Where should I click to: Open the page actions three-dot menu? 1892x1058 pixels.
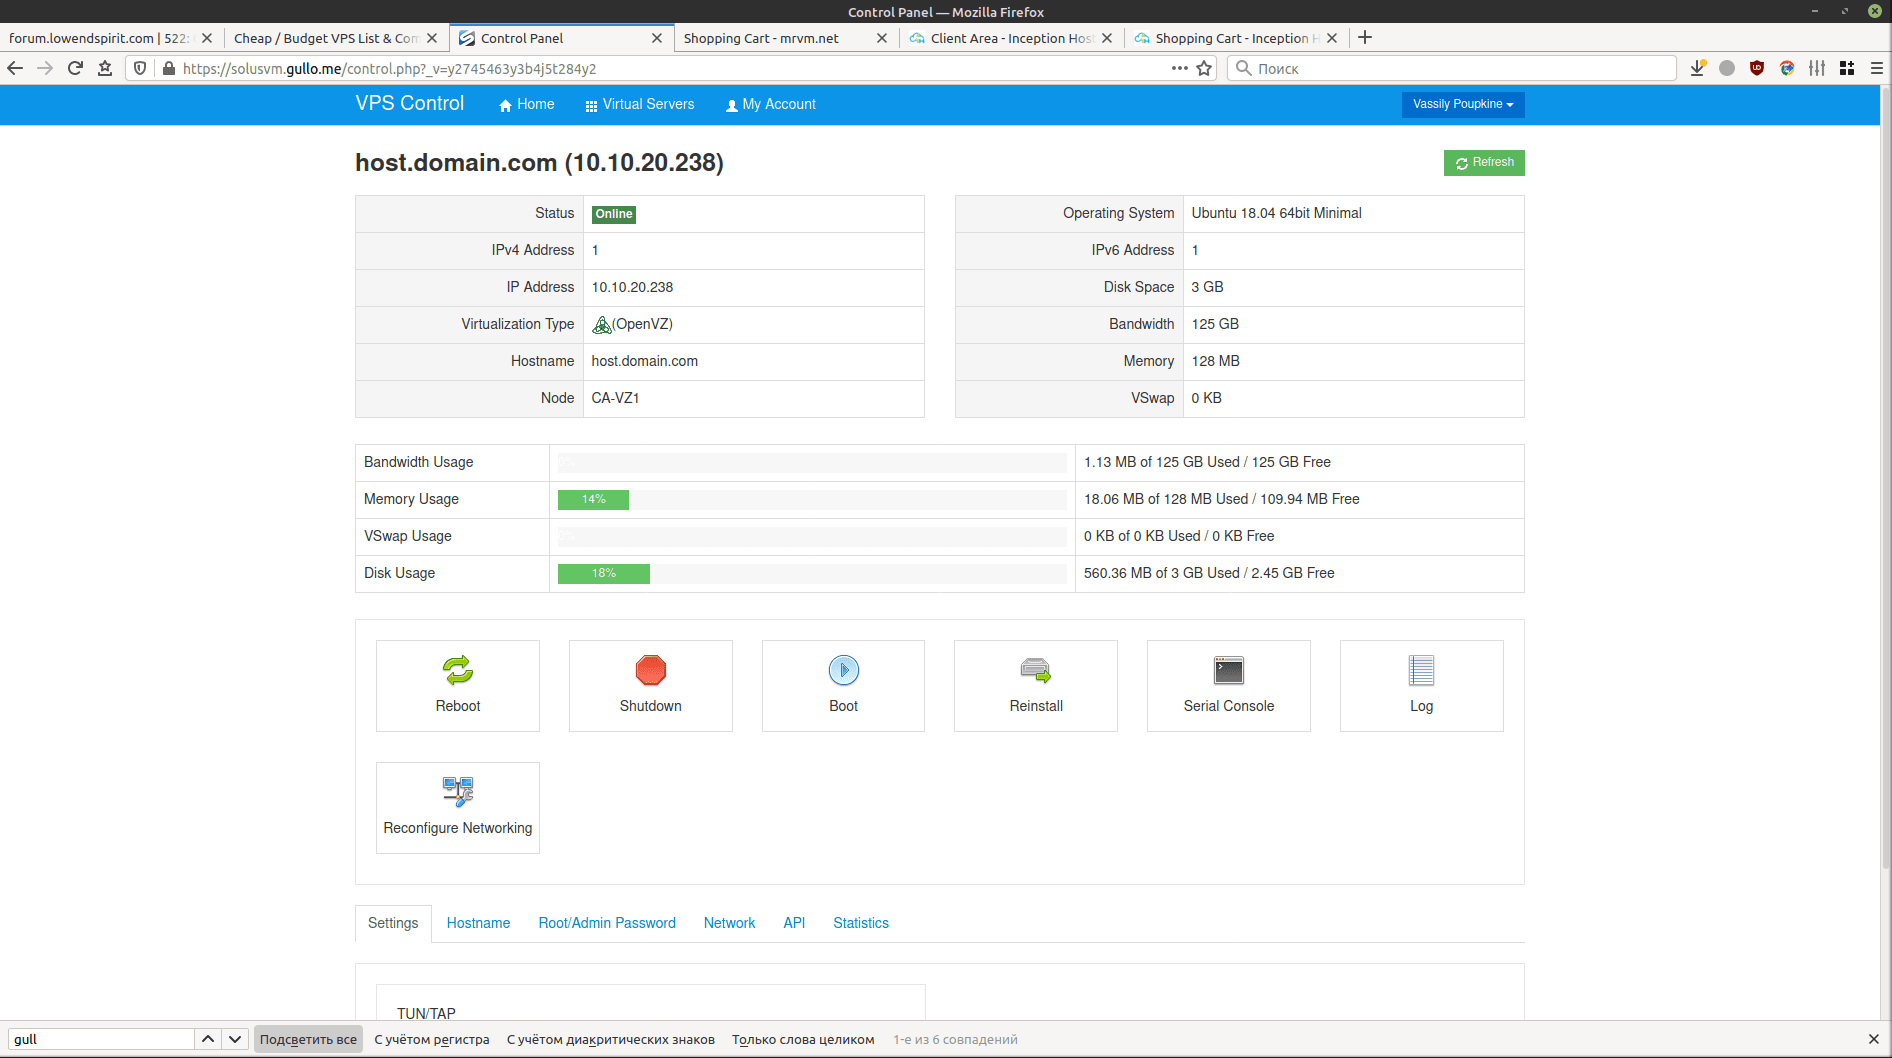click(x=1179, y=68)
